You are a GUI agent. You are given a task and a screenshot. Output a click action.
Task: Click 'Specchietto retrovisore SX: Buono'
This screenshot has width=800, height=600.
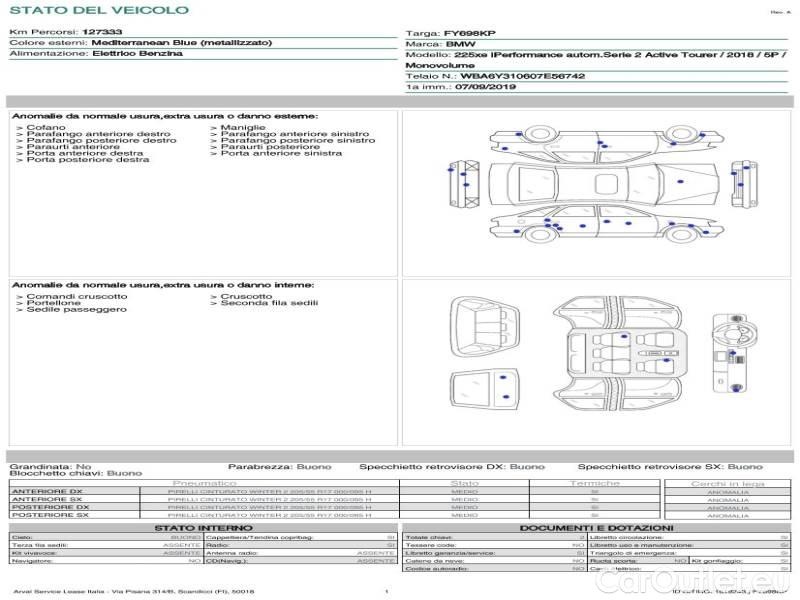[670, 467]
